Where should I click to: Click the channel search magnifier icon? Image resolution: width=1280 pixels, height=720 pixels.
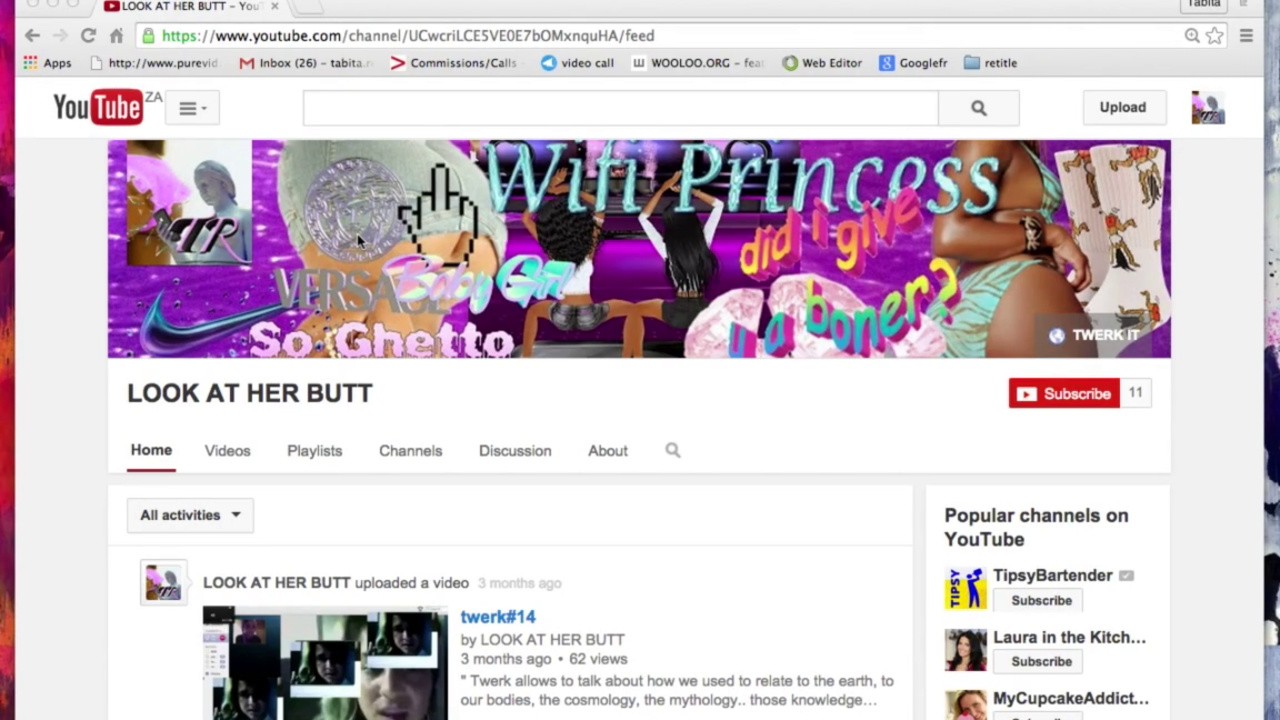tap(673, 451)
